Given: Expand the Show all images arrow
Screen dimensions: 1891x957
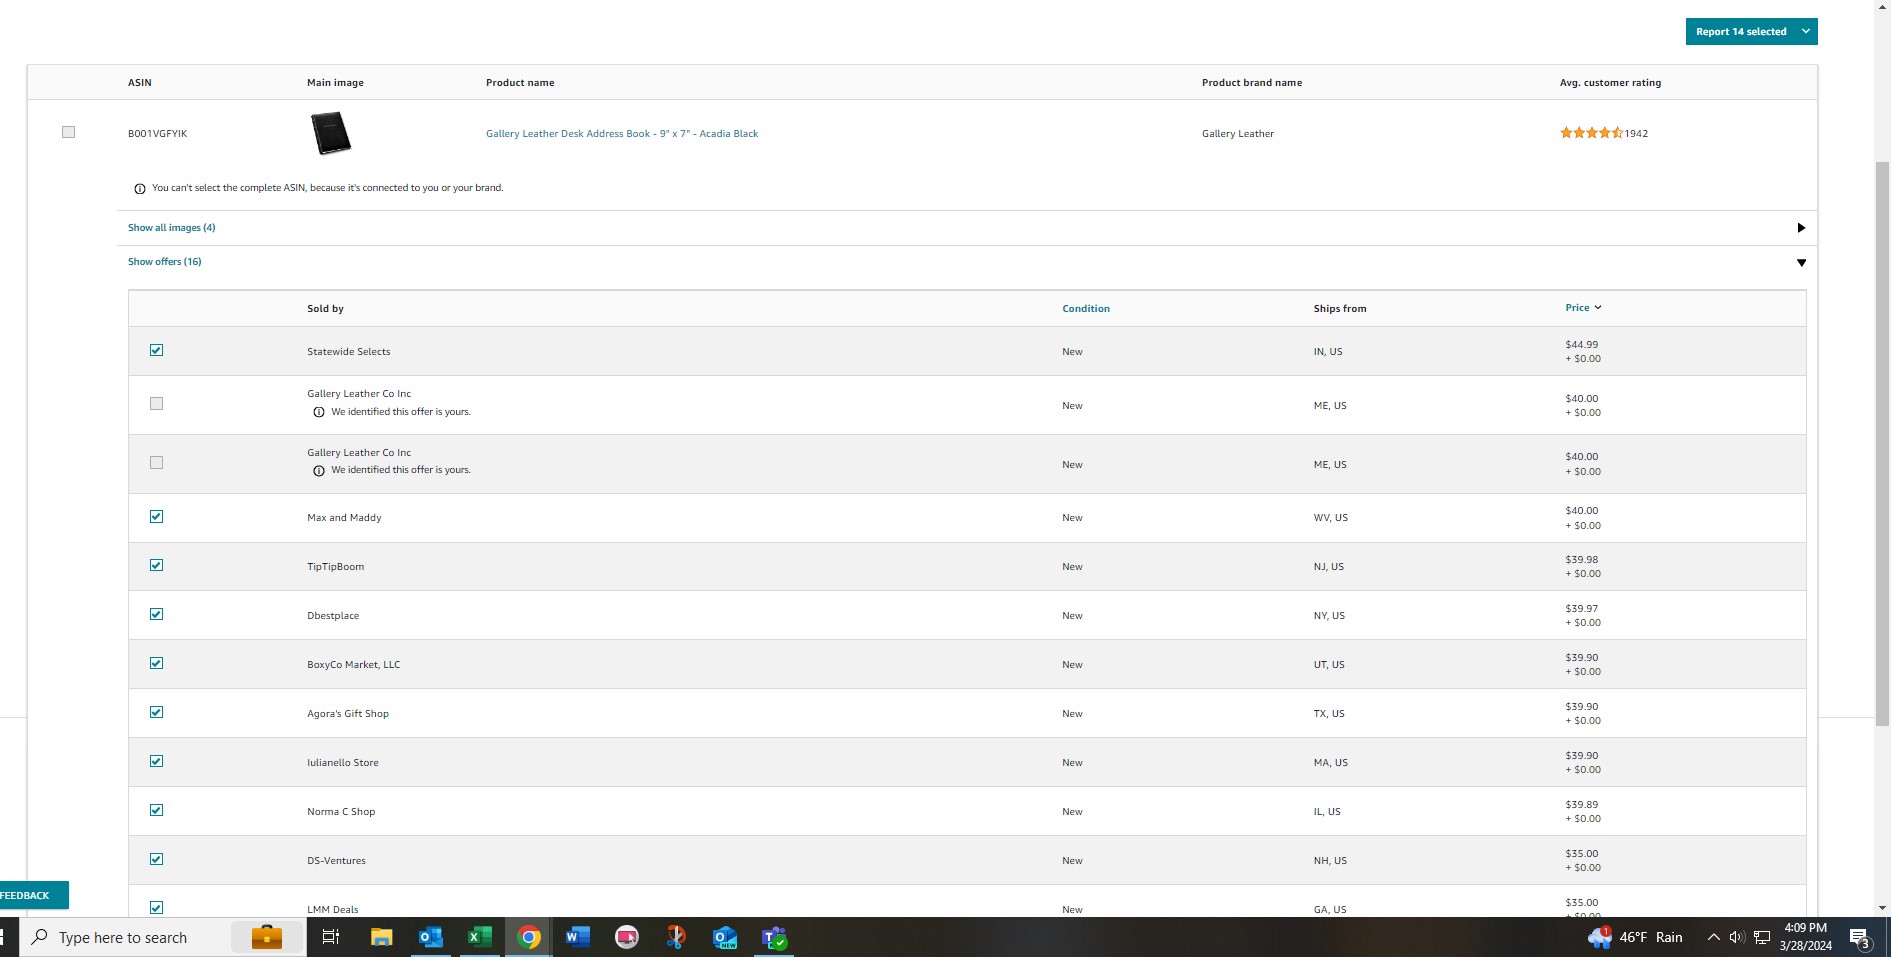Looking at the screenshot, I should [x=1801, y=228].
